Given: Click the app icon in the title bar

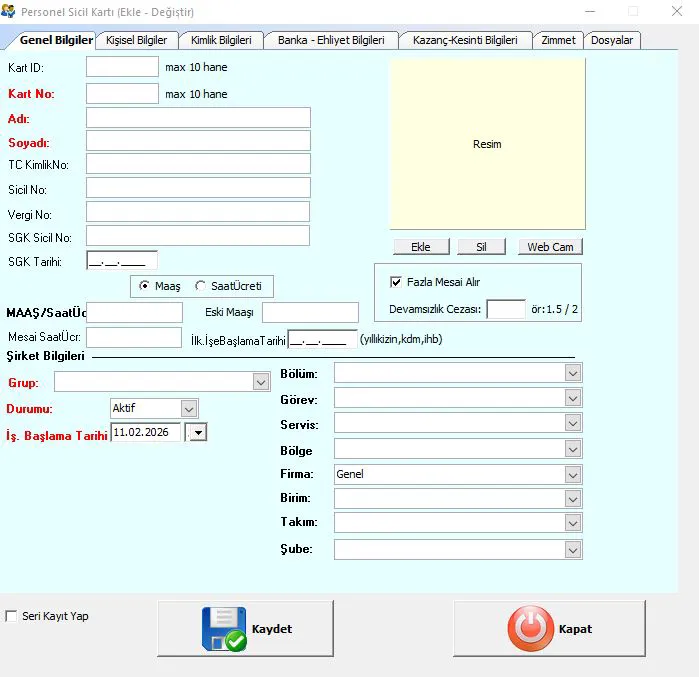Looking at the screenshot, I should point(9,12).
